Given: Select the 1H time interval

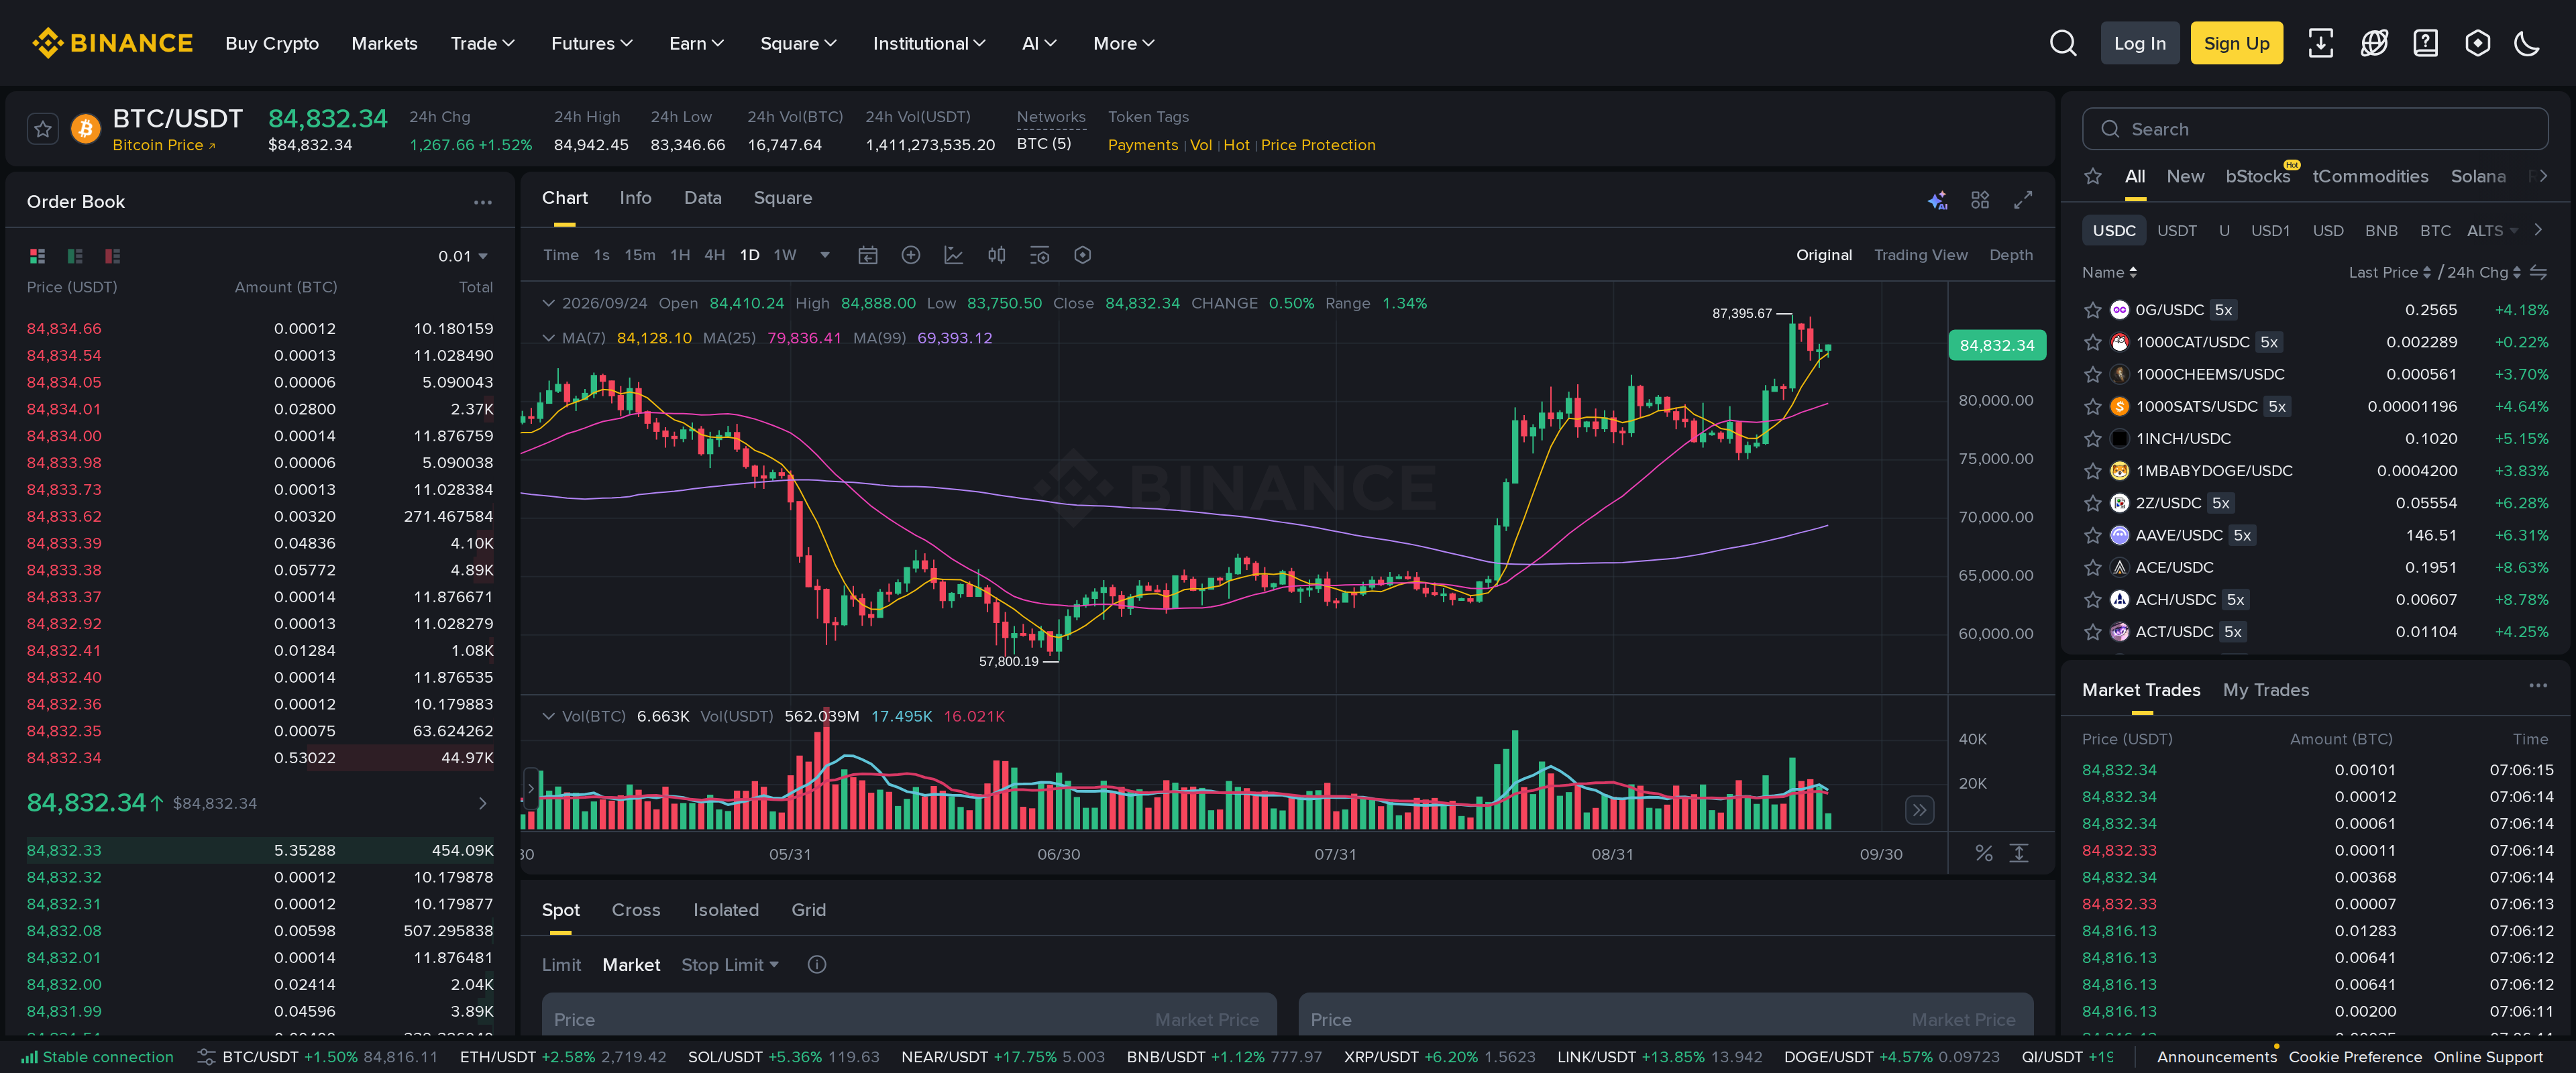Looking at the screenshot, I should tap(680, 255).
